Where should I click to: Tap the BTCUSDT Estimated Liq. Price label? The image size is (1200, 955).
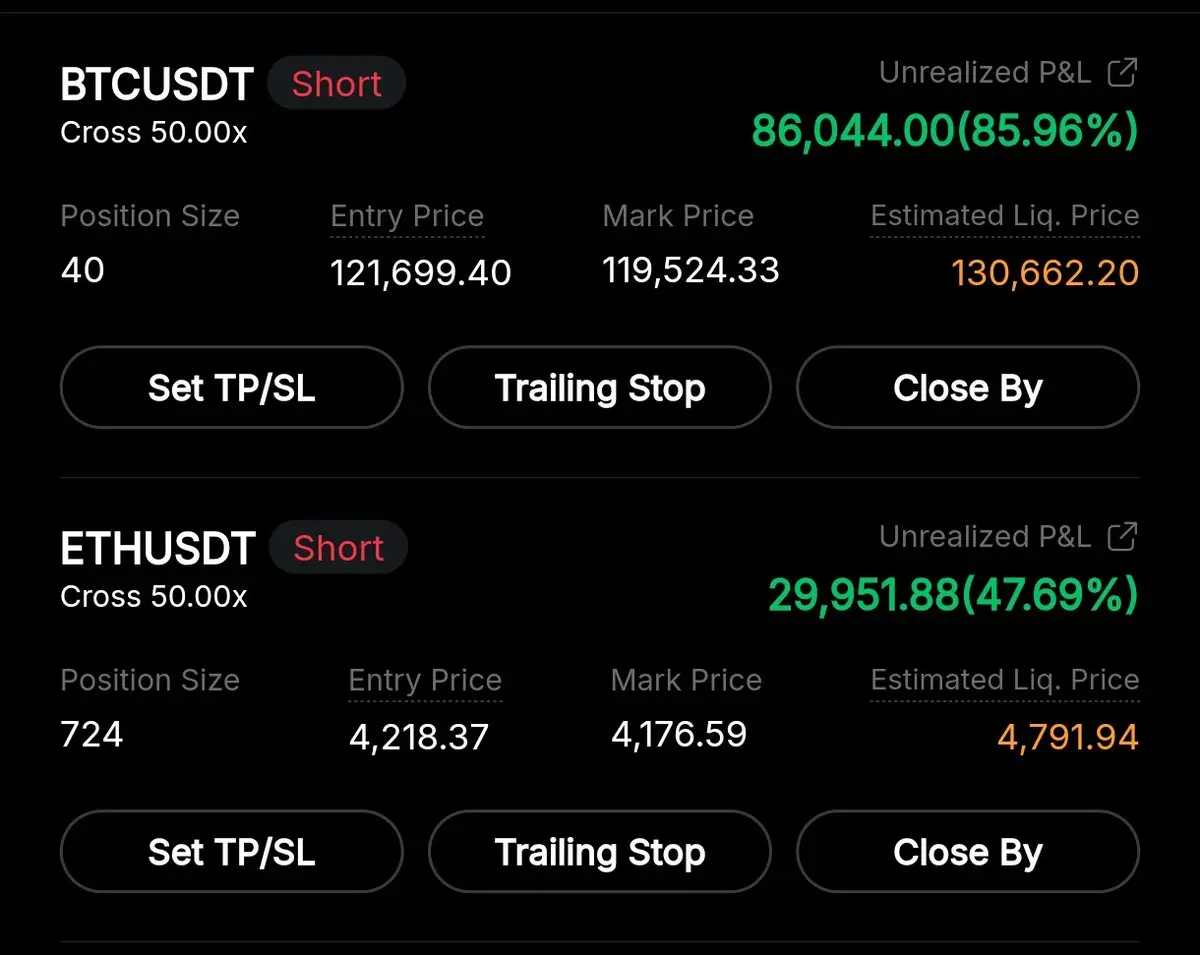[x=1005, y=216]
